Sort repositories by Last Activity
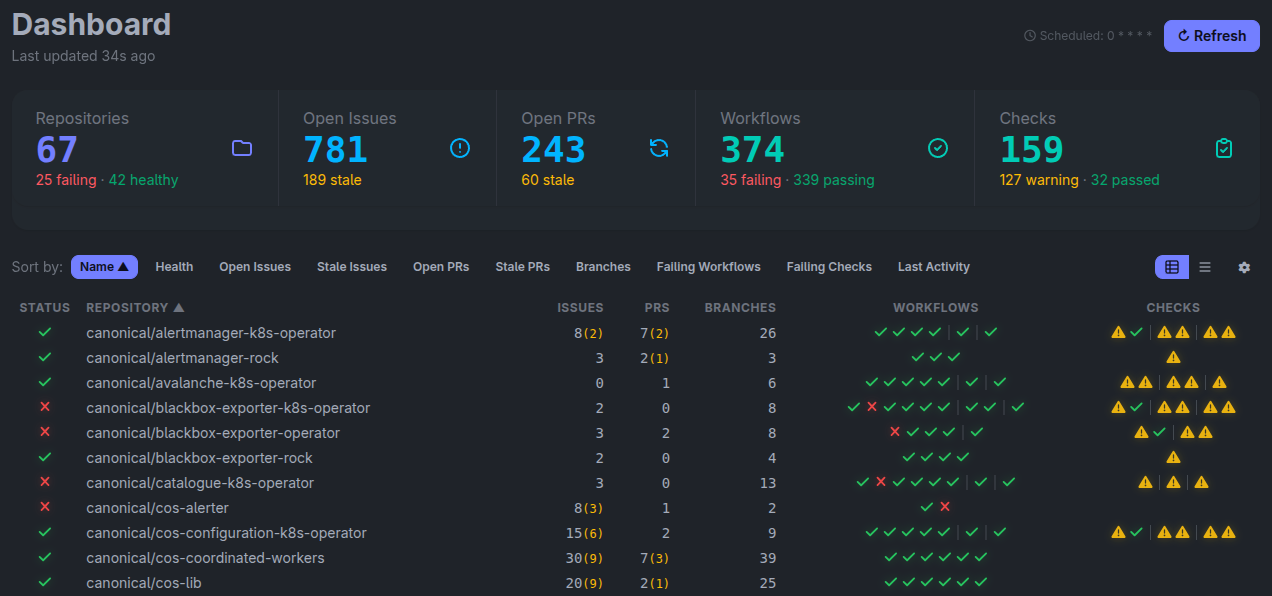 tap(933, 267)
